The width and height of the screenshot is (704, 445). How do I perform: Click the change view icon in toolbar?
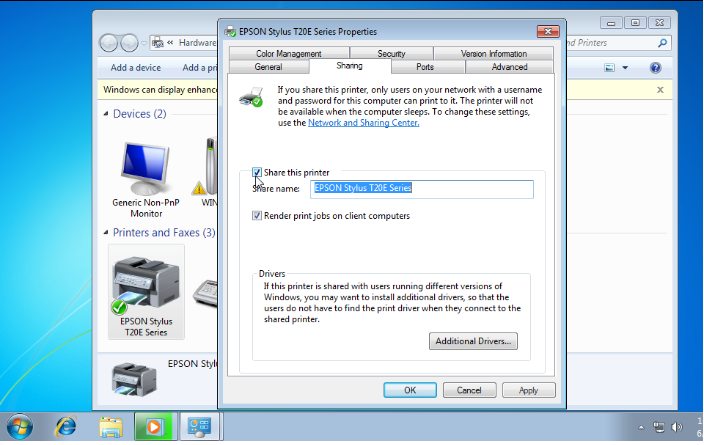609,68
